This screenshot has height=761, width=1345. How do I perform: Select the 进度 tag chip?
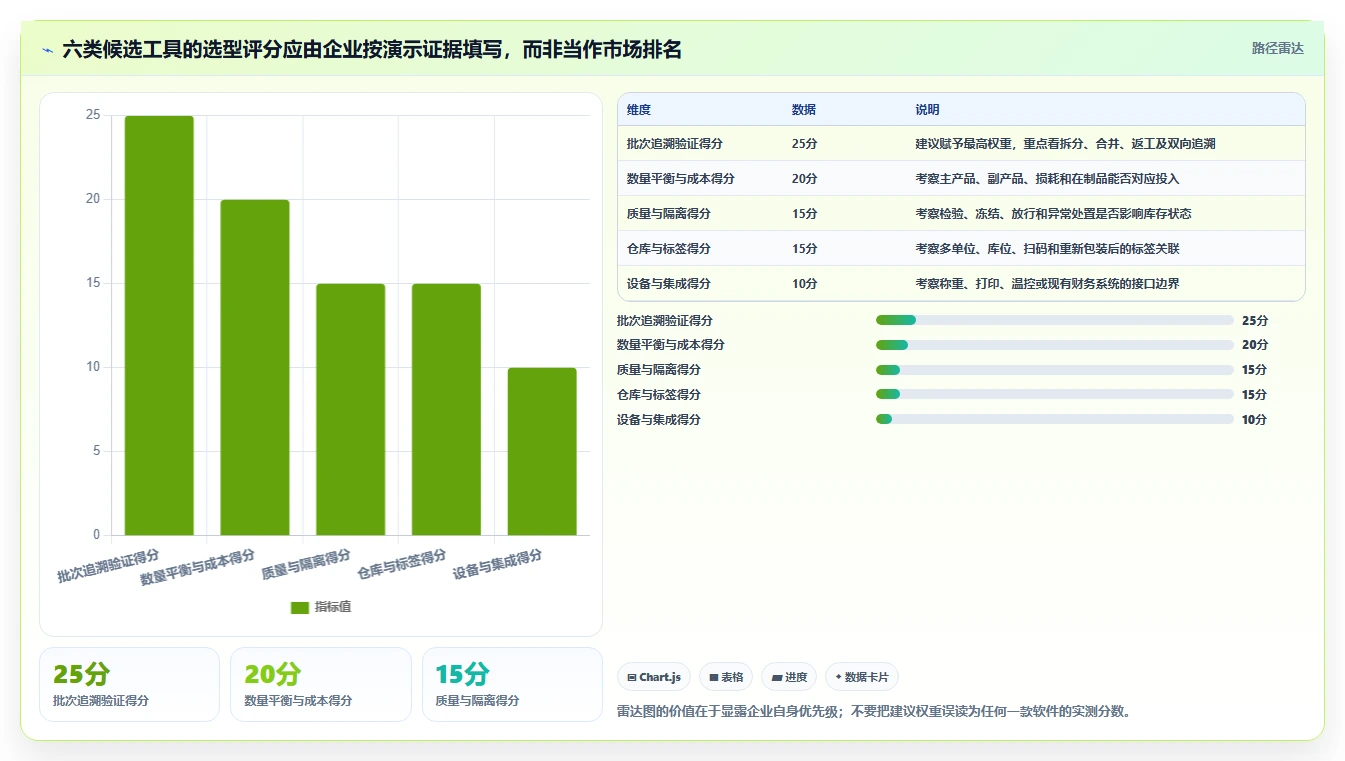pos(789,677)
